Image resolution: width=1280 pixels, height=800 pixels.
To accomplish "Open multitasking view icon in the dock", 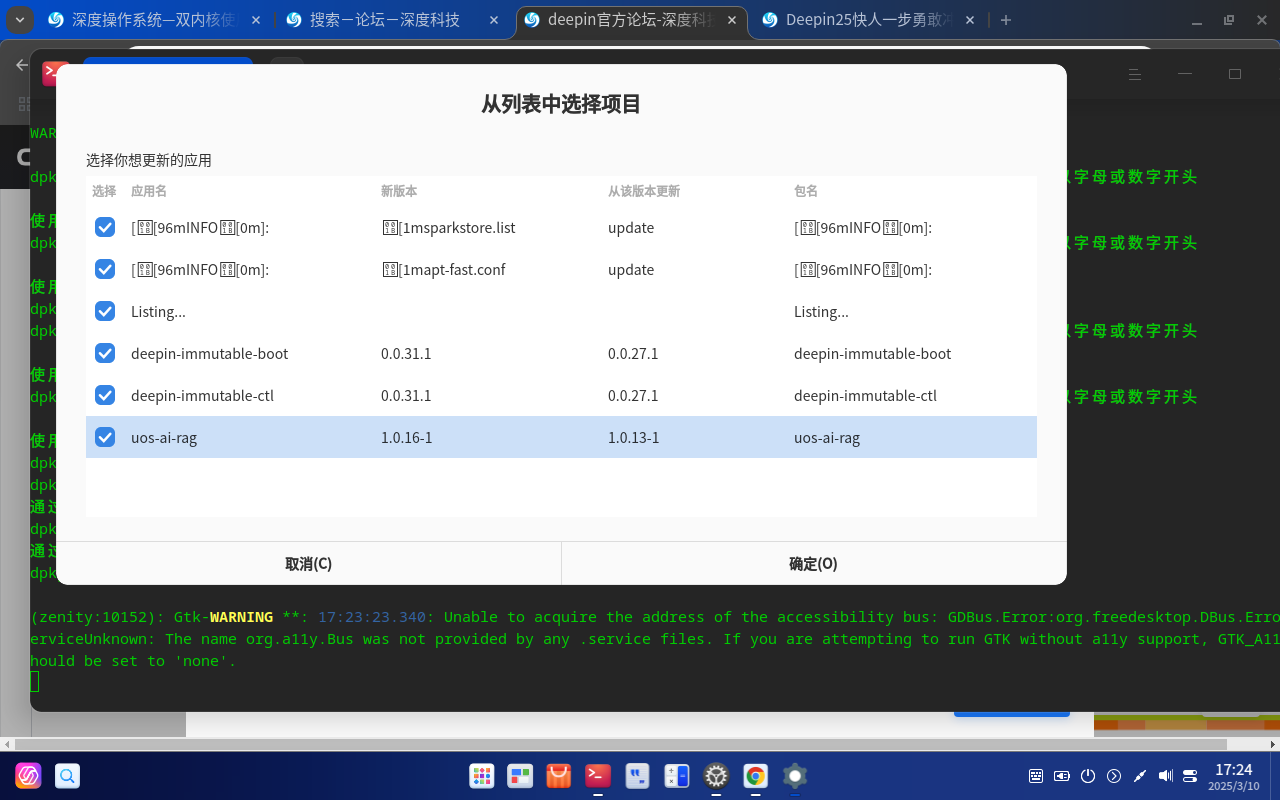I will 520,775.
